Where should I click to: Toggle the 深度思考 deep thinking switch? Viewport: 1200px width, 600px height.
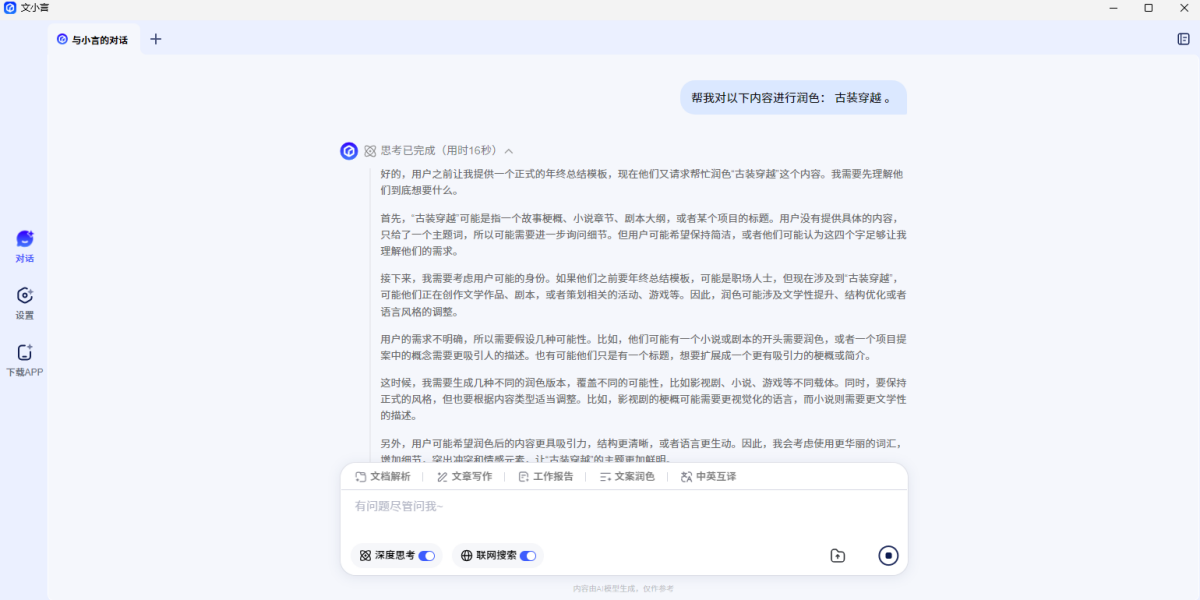[427, 555]
